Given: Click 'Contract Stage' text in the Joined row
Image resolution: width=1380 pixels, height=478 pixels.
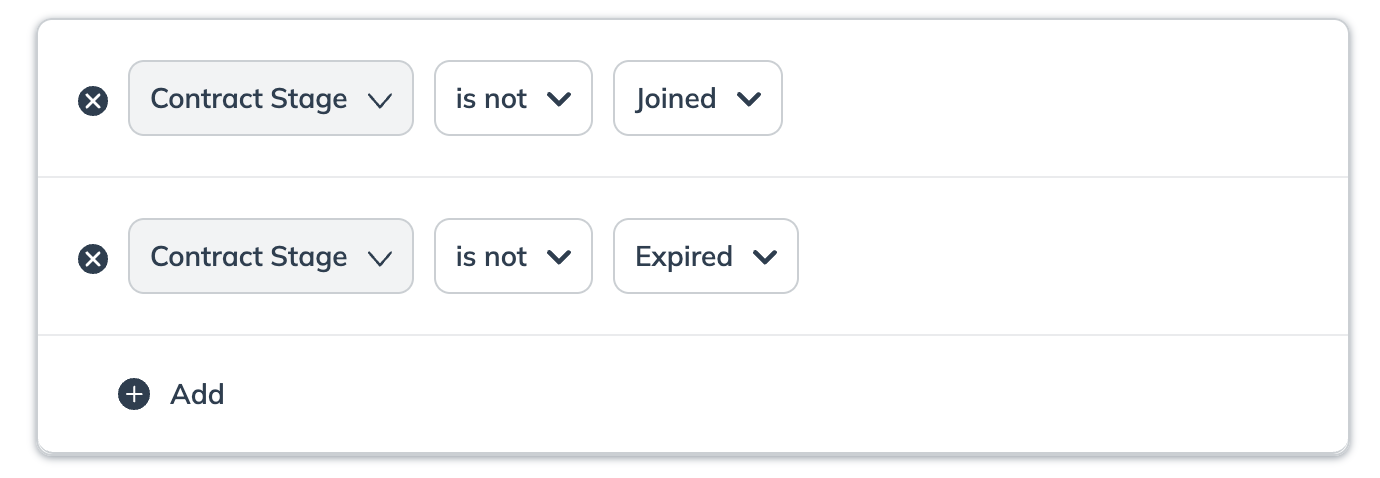Looking at the screenshot, I should pos(249,98).
